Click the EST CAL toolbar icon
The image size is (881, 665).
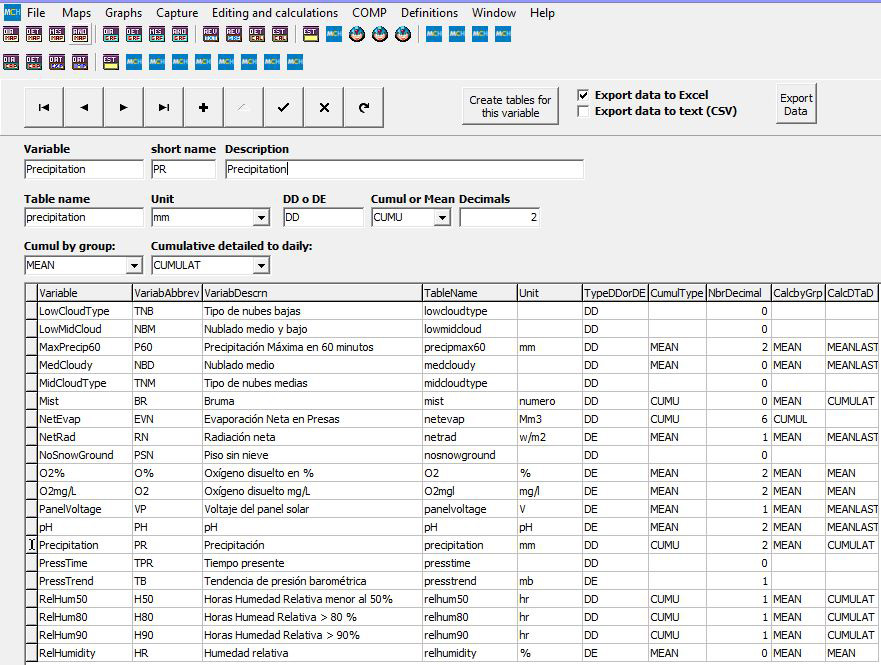[282, 34]
